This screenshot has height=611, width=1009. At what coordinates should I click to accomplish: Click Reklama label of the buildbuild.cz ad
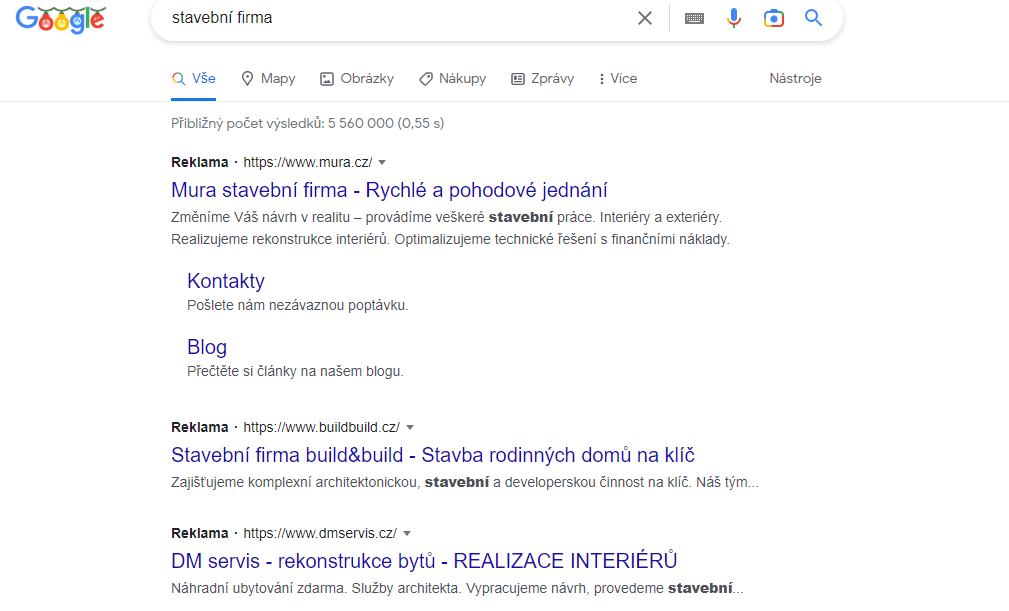199,428
